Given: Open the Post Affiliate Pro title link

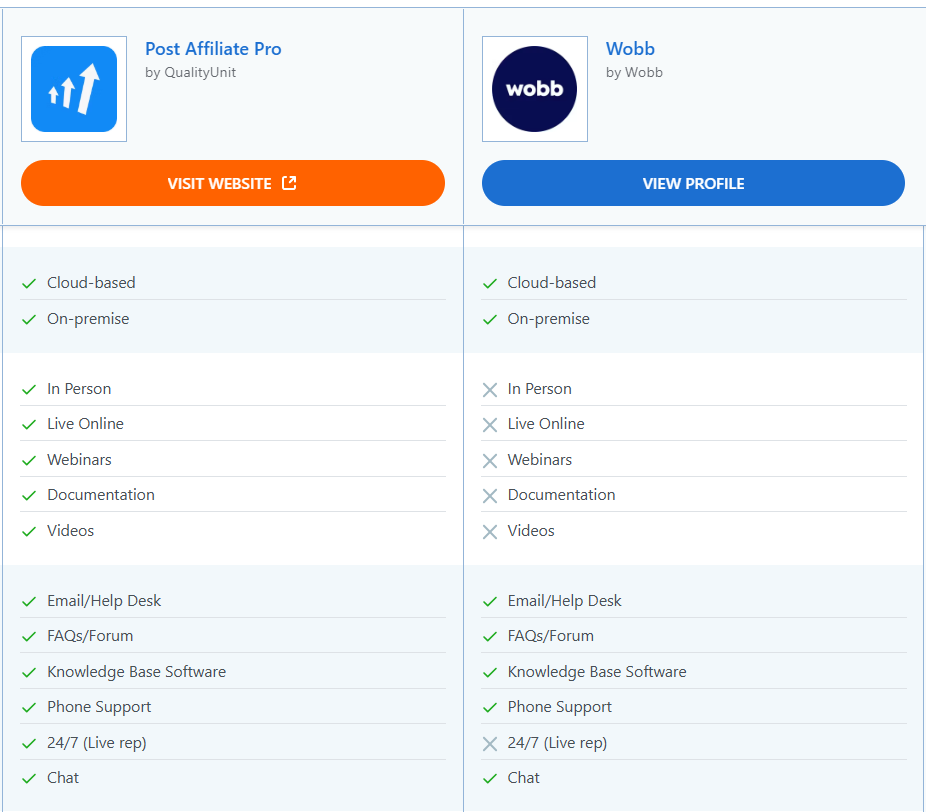Looking at the screenshot, I should 213,48.
